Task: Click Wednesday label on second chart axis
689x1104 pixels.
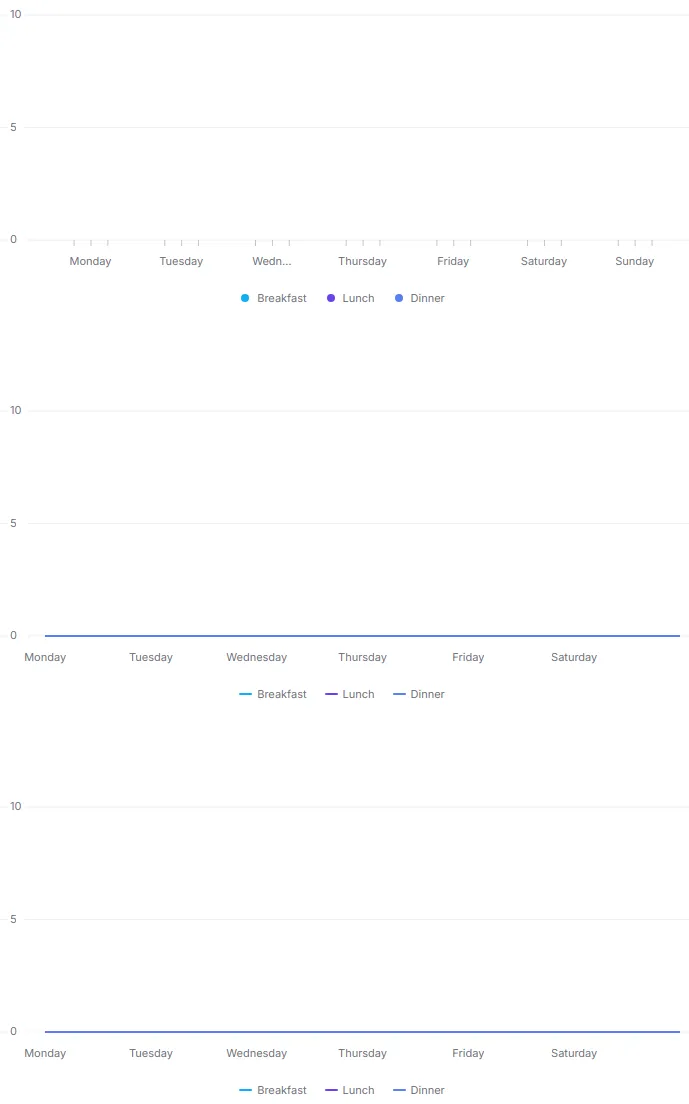Action: (257, 657)
